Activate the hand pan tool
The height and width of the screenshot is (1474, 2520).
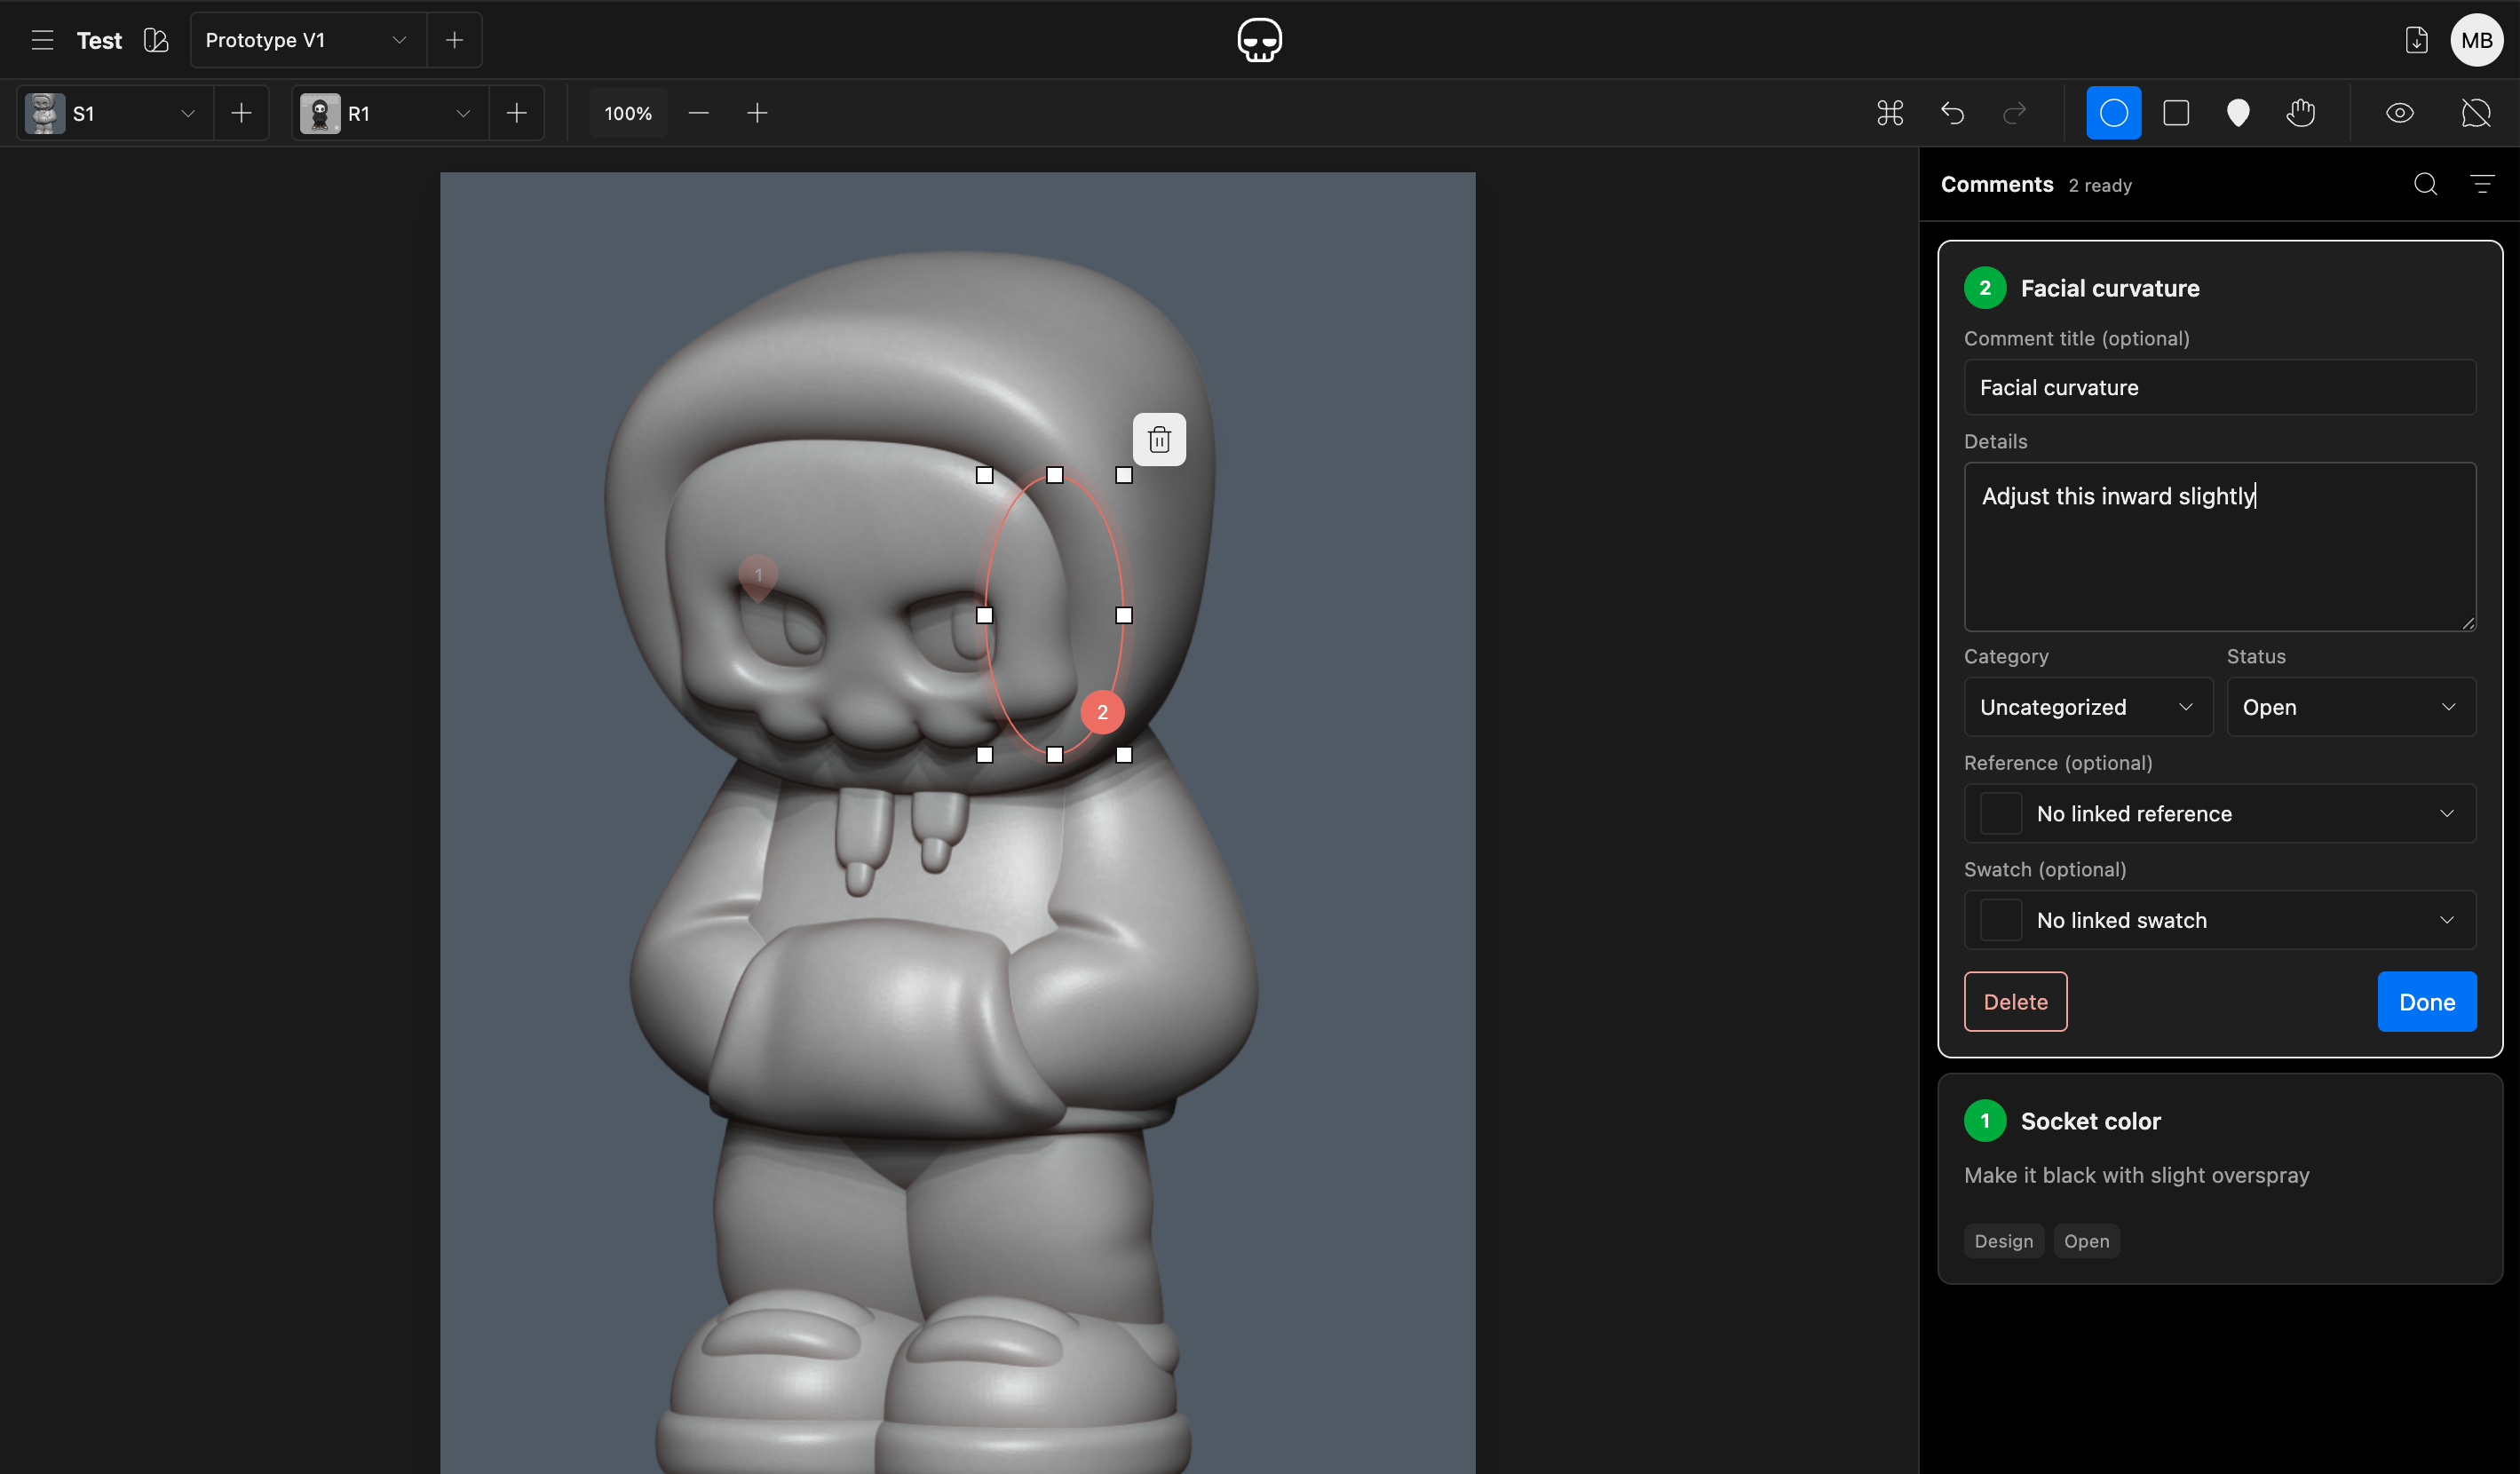2300,113
